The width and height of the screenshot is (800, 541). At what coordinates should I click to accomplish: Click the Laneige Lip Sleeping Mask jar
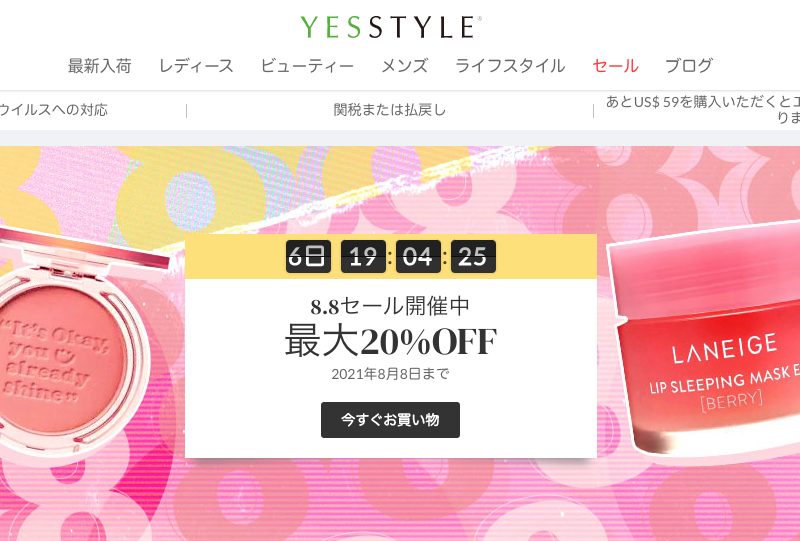pos(708,339)
